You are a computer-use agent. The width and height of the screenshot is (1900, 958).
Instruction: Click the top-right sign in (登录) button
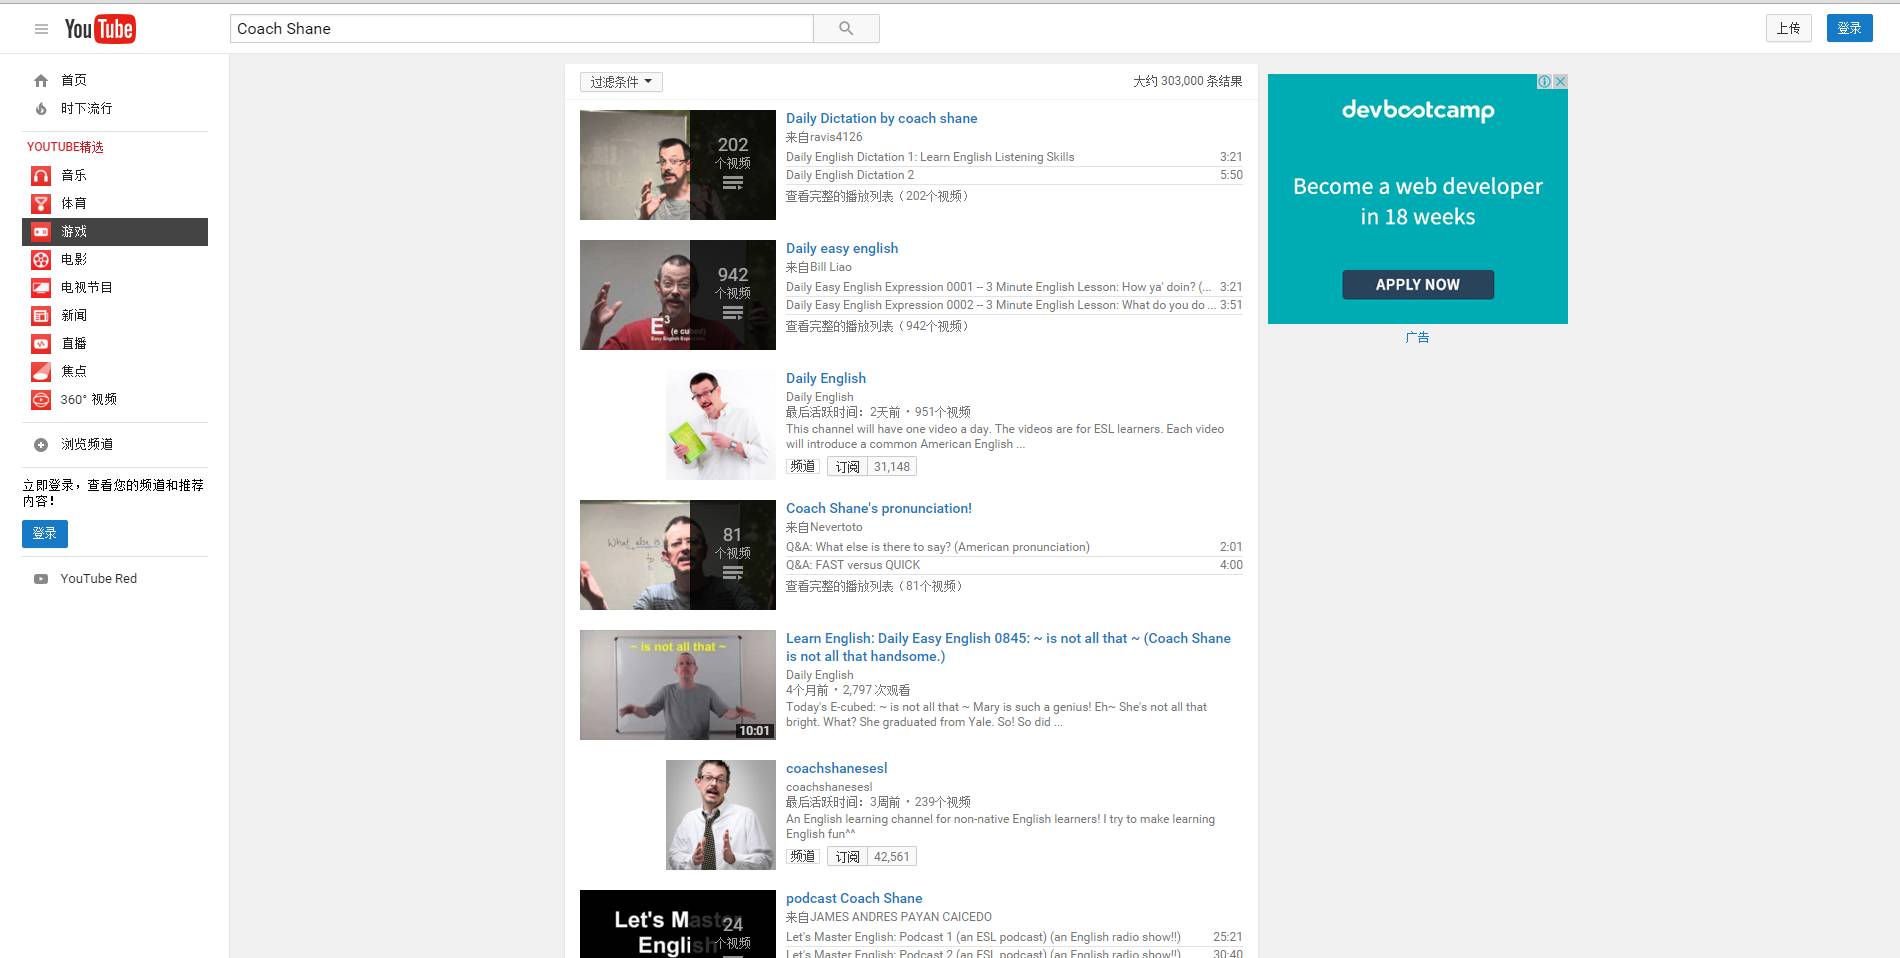(x=1850, y=28)
